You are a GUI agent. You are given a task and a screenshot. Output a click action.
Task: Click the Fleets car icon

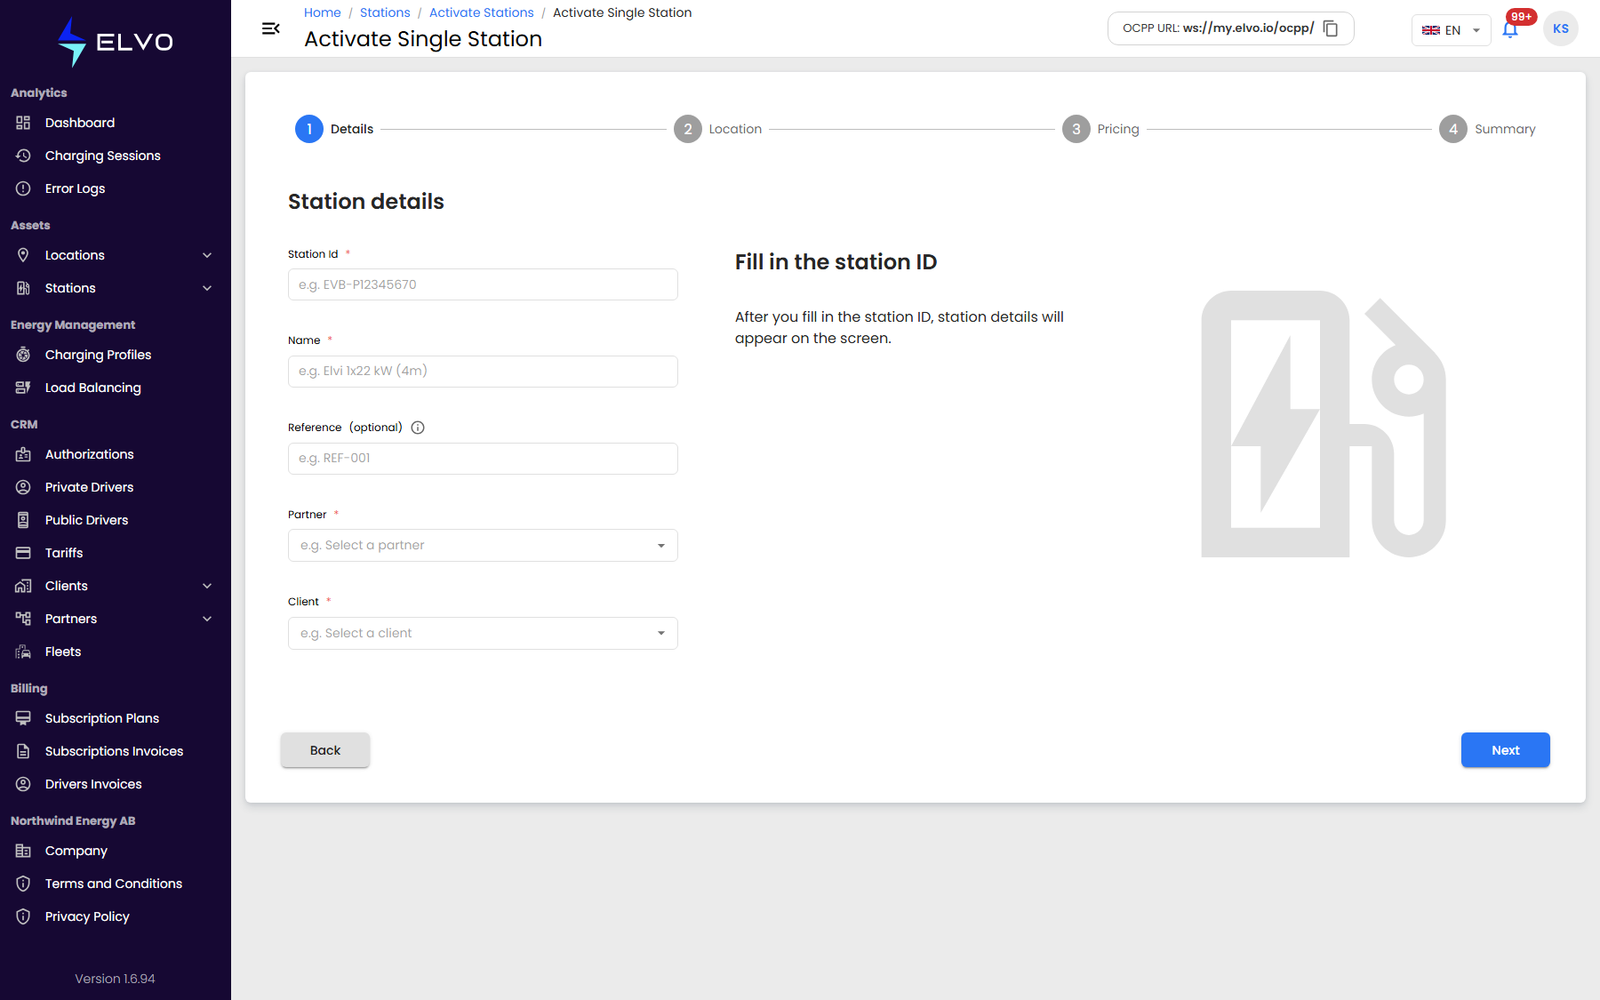tap(23, 652)
